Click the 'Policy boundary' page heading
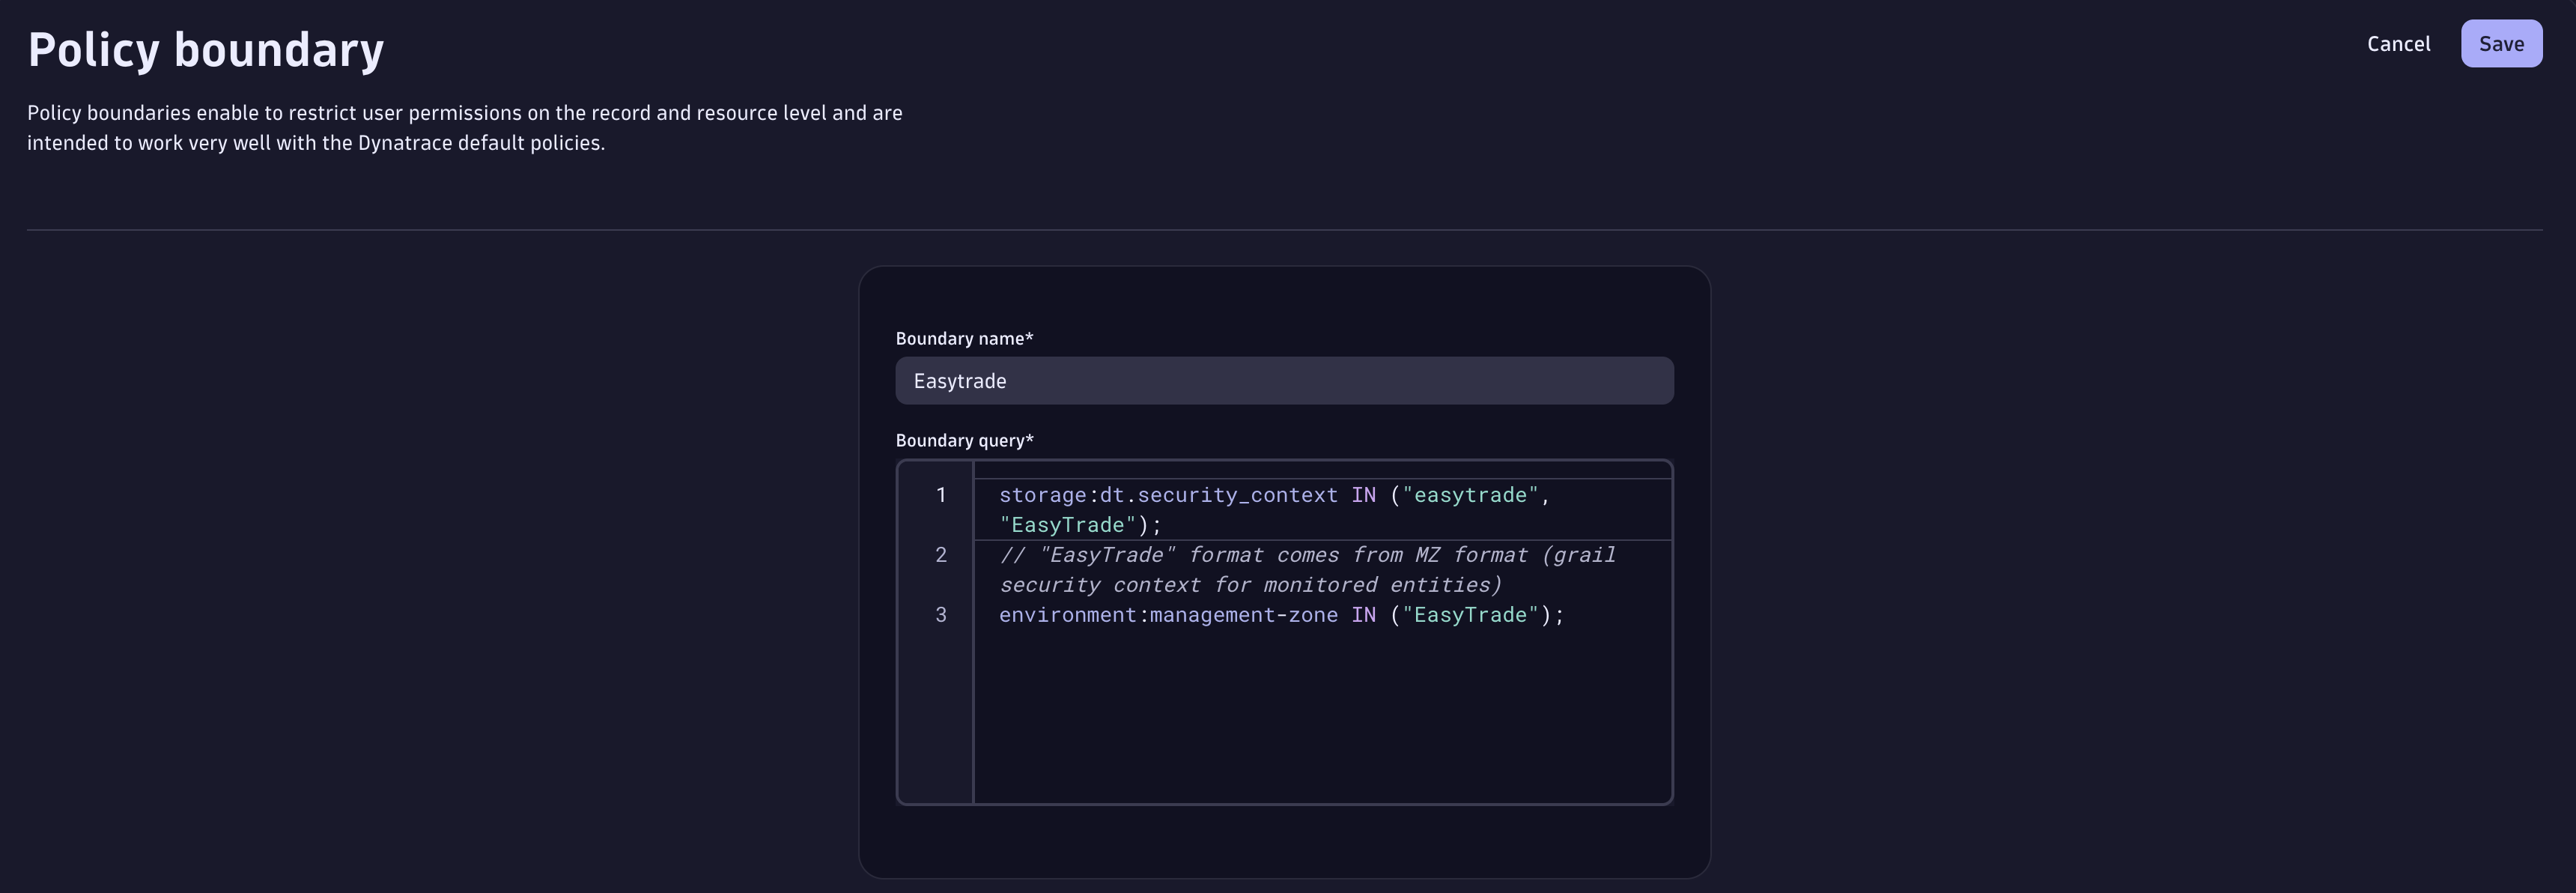The height and width of the screenshot is (893, 2576). coord(205,50)
